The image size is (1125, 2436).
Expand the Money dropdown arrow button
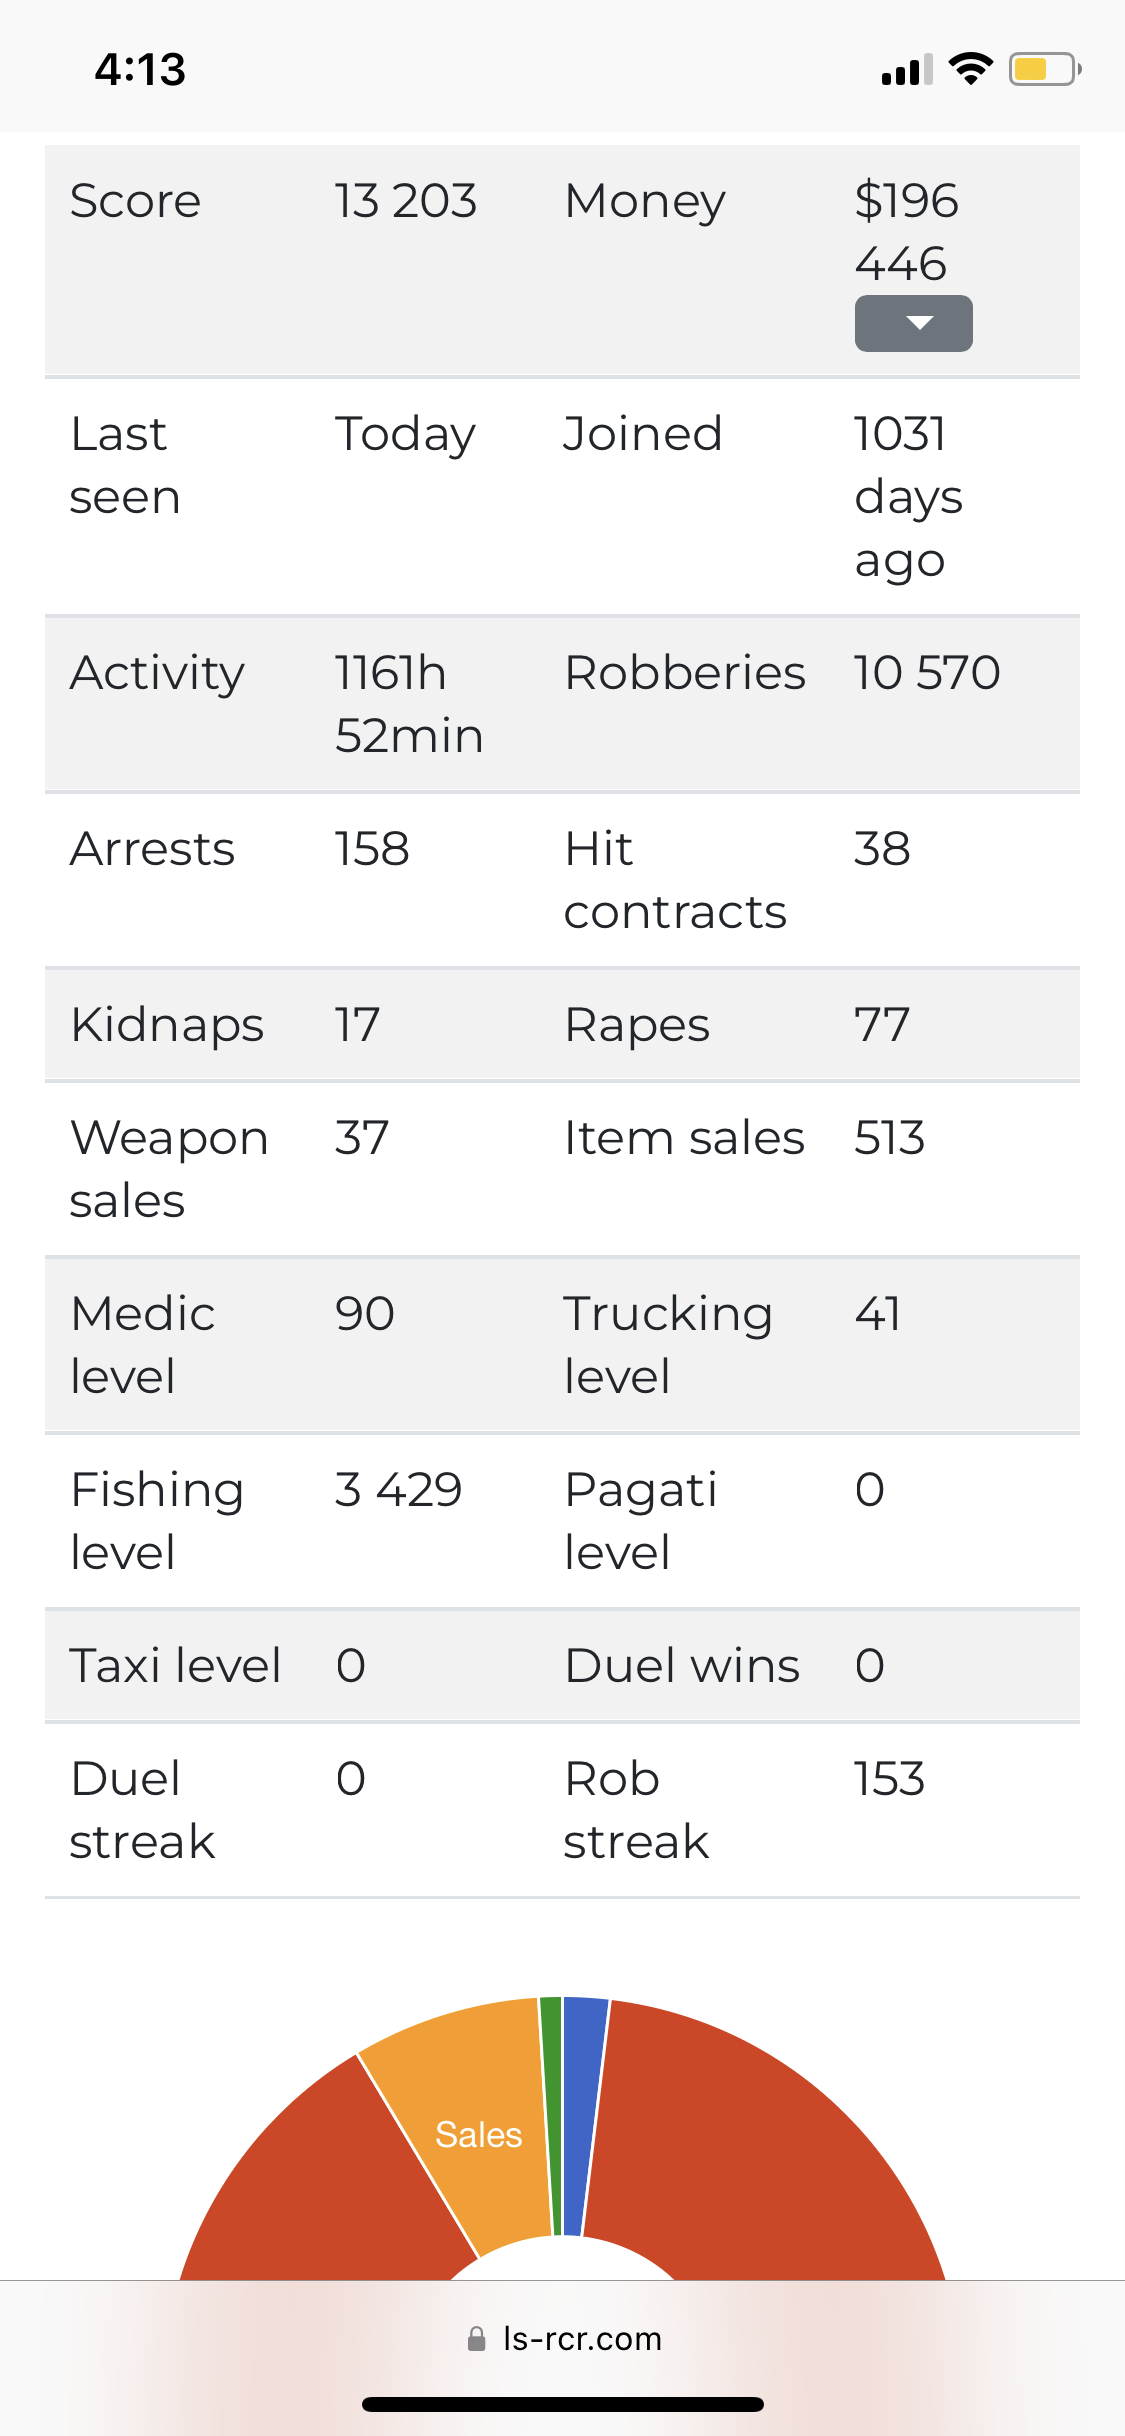point(913,323)
